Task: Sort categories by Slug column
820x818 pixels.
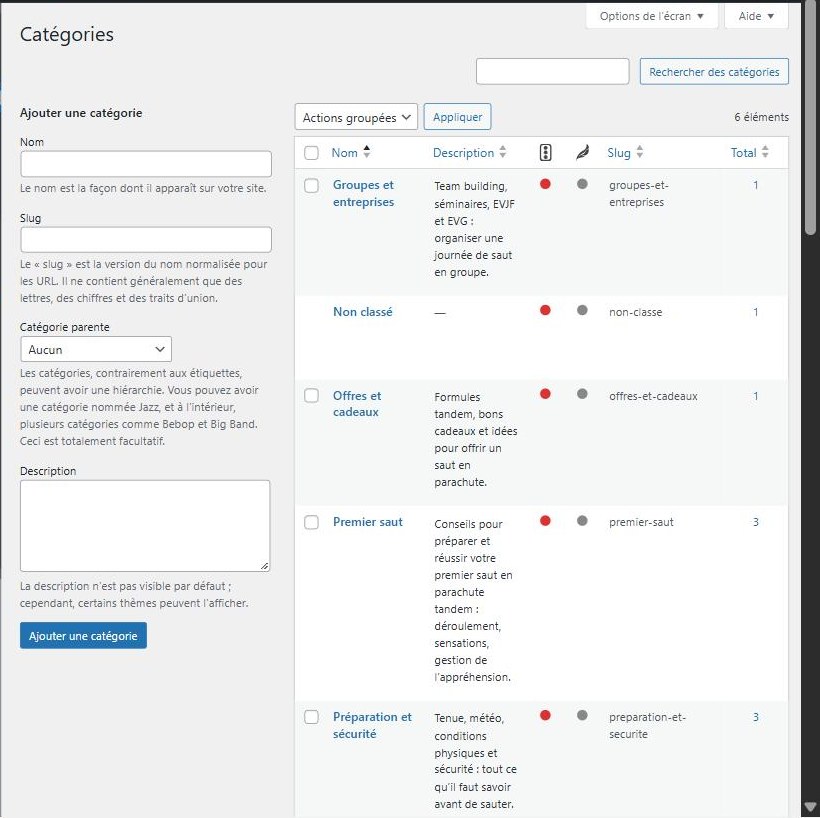Action: tap(619, 153)
